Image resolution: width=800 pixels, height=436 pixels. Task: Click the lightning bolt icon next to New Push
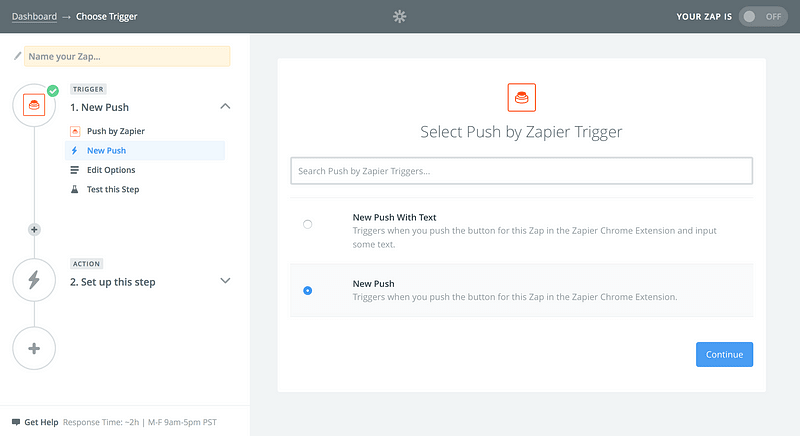(x=74, y=150)
